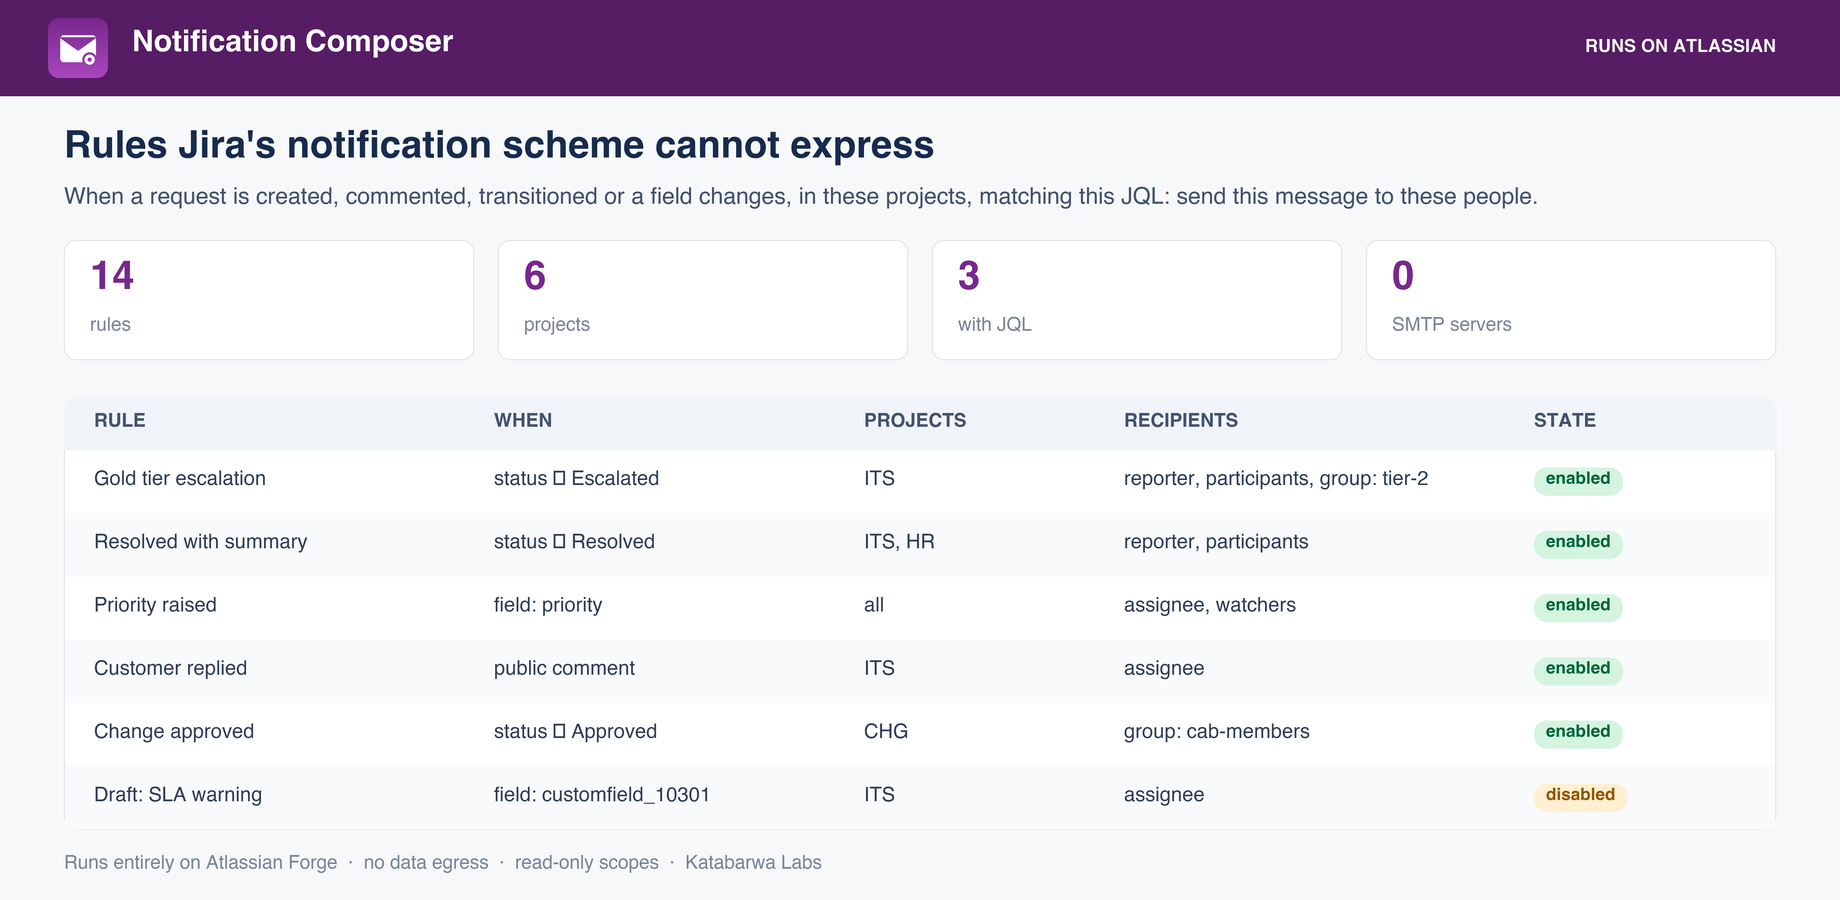
Task: Open the 14 rules summary card
Action: pyautogui.click(x=269, y=300)
